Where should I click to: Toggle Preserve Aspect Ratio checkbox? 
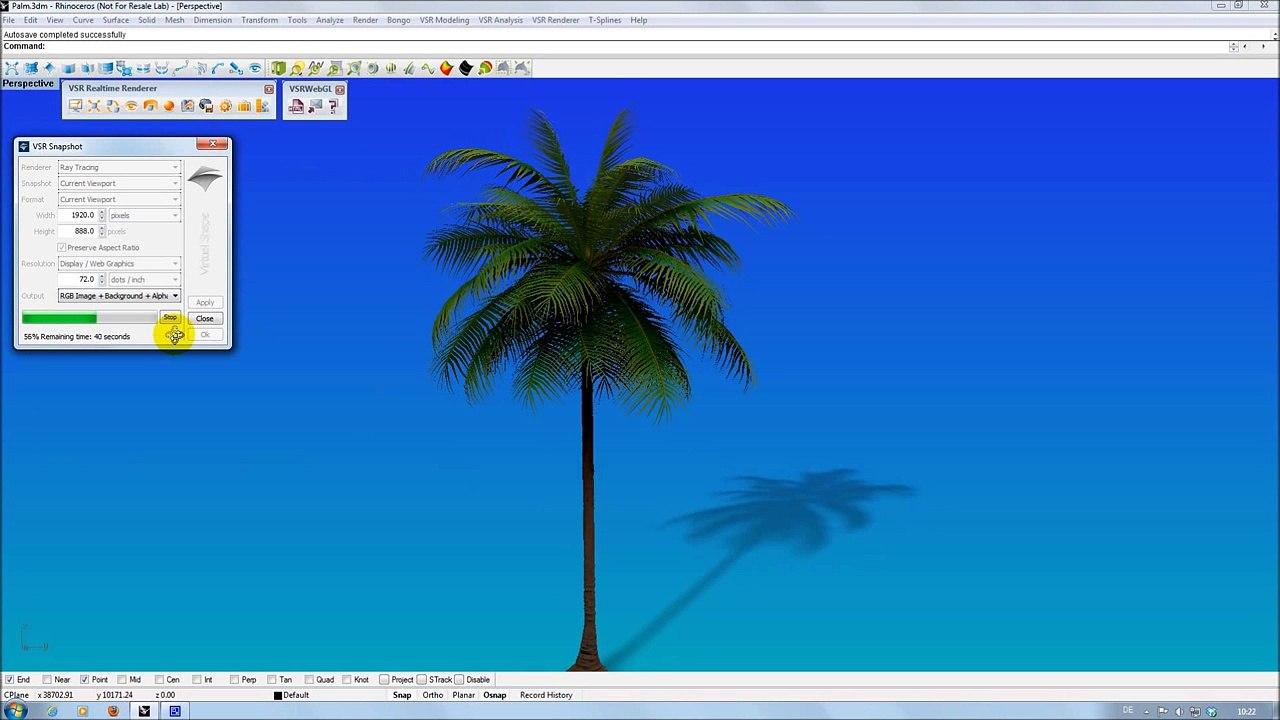coord(62,247)
